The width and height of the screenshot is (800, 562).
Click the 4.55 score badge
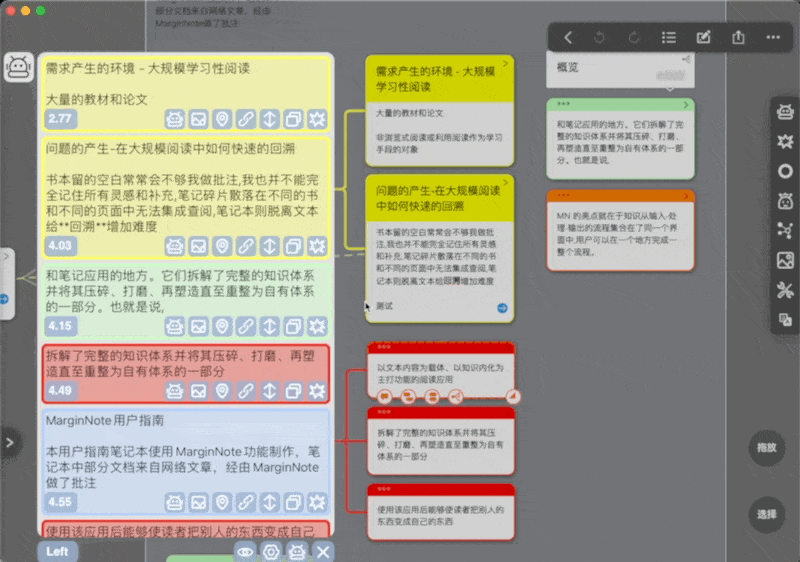(x=60, y=502)
